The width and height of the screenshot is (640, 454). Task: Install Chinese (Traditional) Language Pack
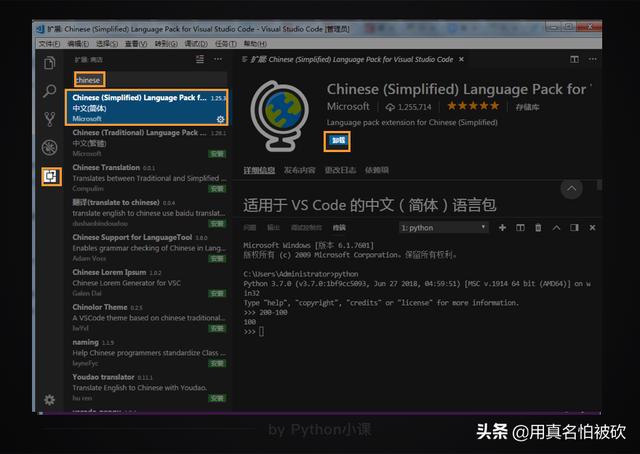217,154
